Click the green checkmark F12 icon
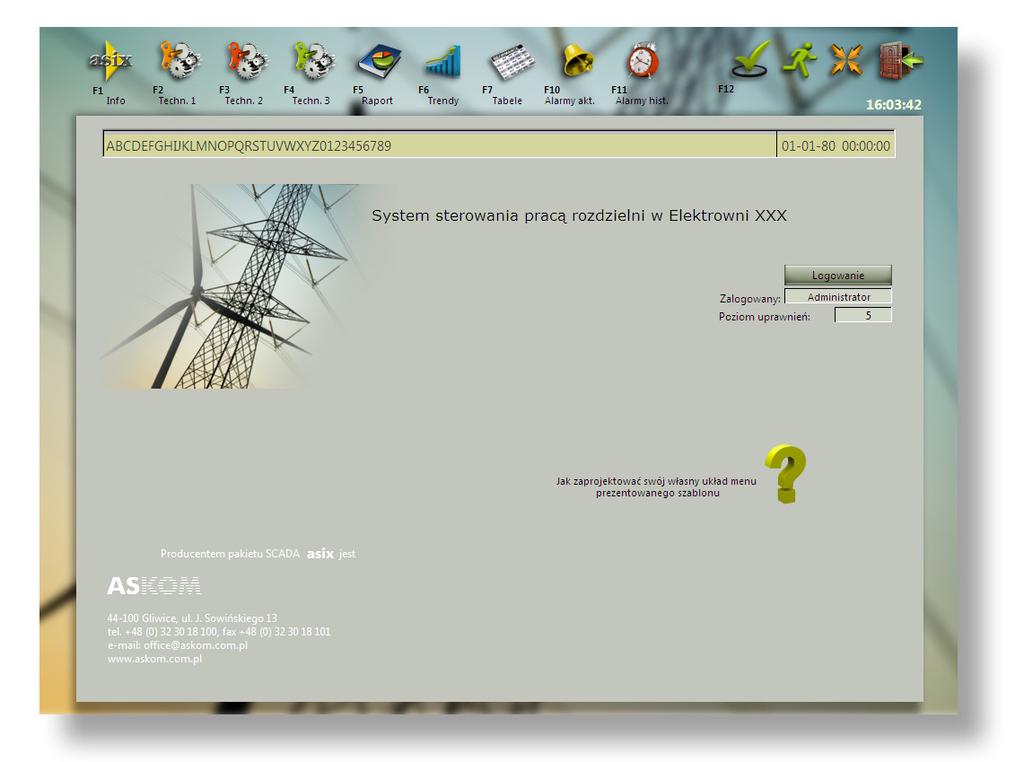The height and width of the screenshot is (762, 1024). (751, 59)
